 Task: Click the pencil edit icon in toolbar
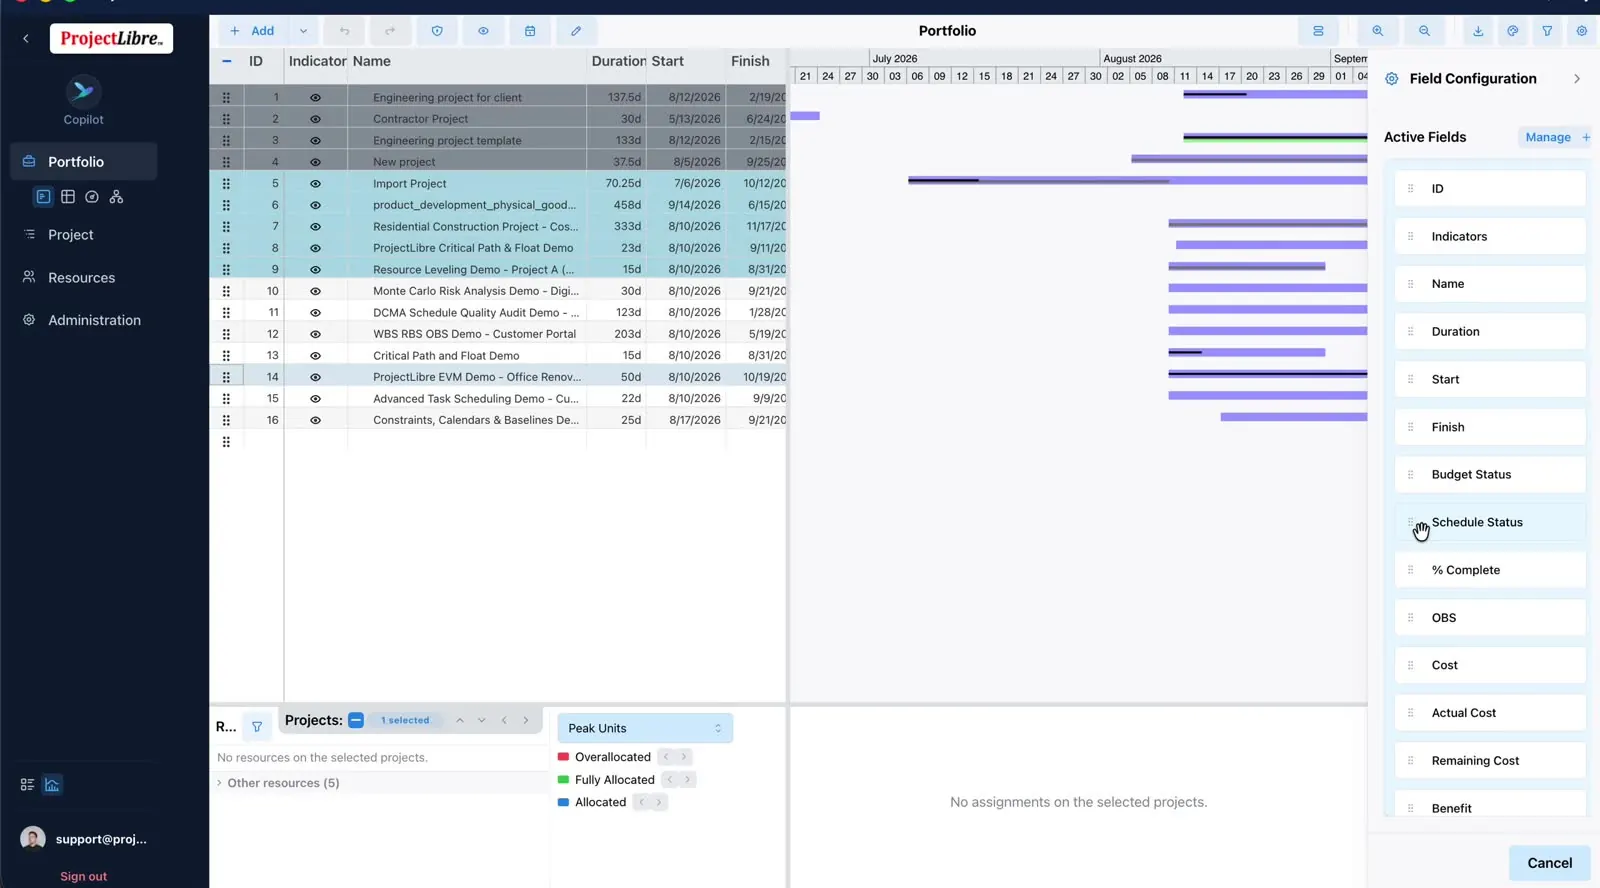pyautogui.click(x=576, y=31)
